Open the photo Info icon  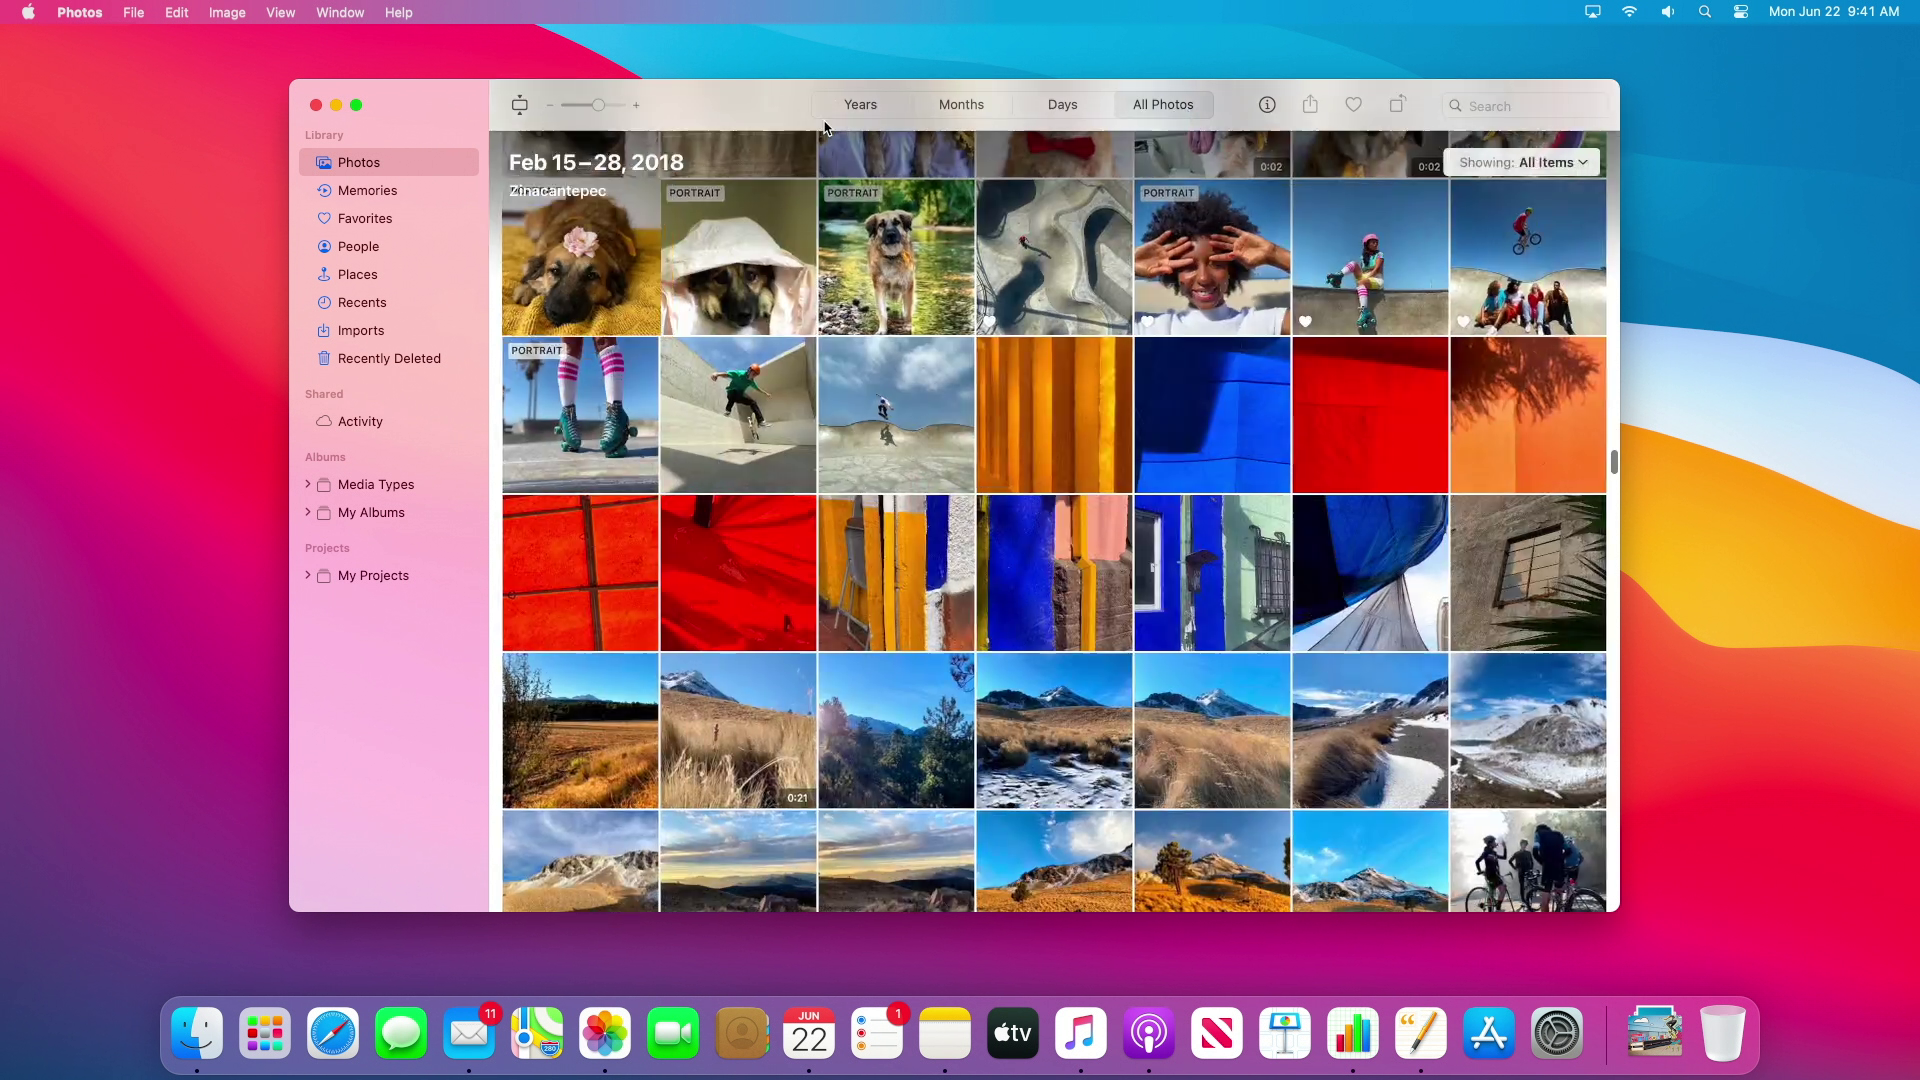coord(1267,105)
